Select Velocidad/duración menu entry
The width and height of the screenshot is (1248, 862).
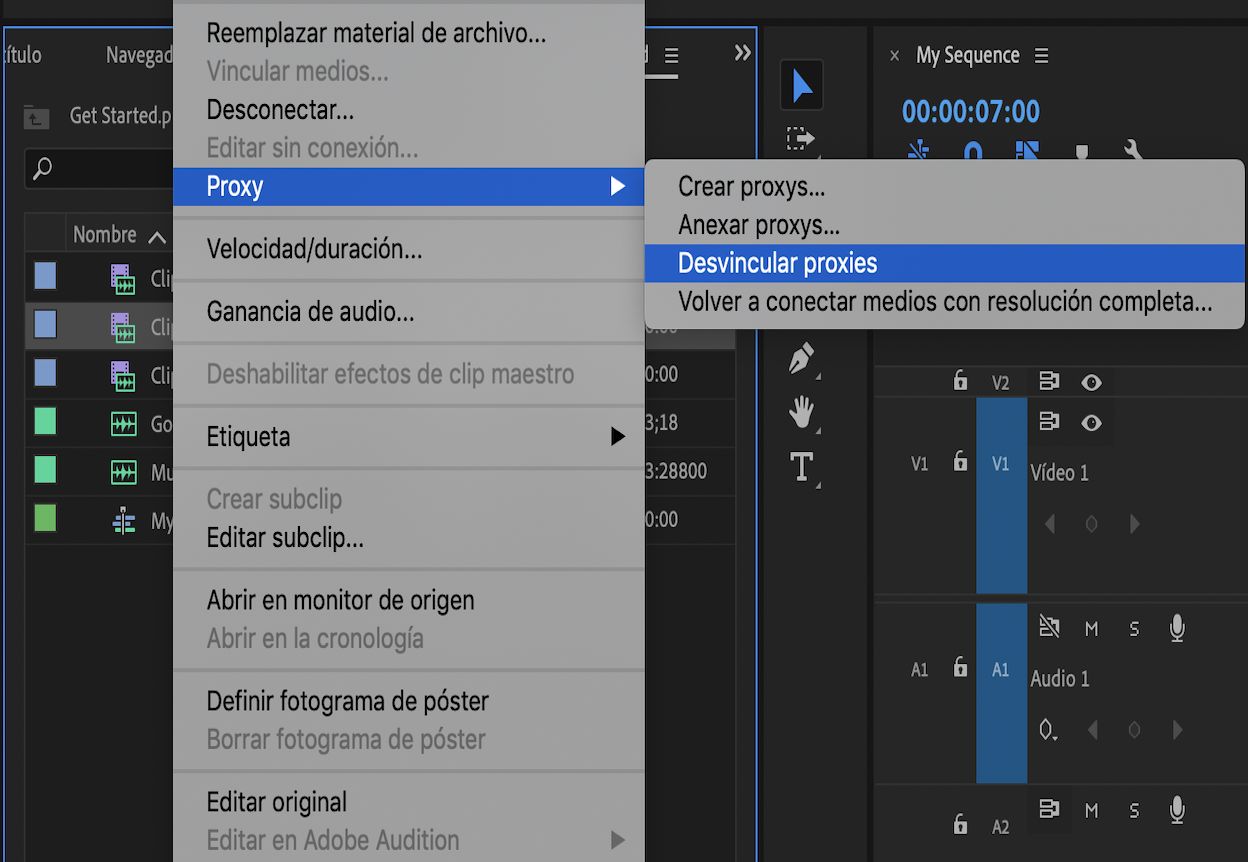point(314,249)
